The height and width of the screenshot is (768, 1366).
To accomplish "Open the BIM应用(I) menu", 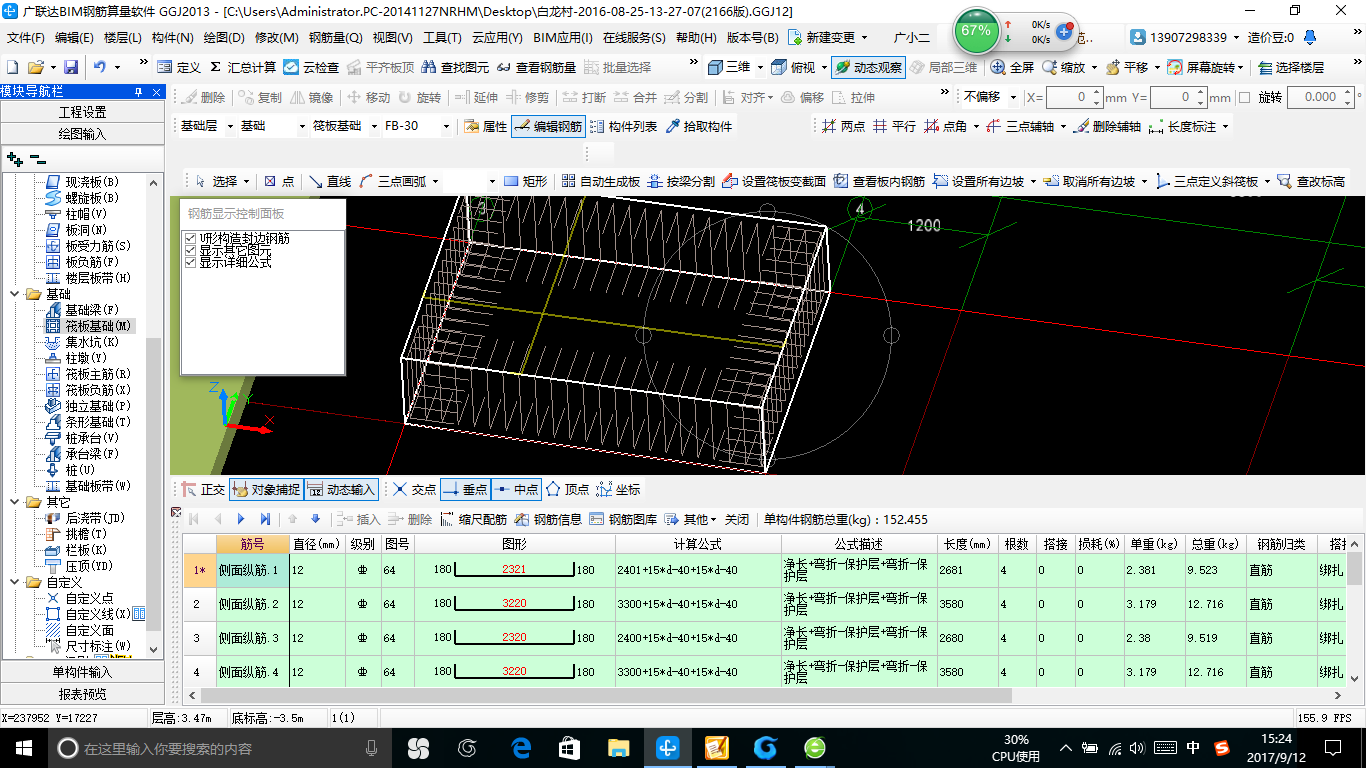I will [x=563, y=38].
